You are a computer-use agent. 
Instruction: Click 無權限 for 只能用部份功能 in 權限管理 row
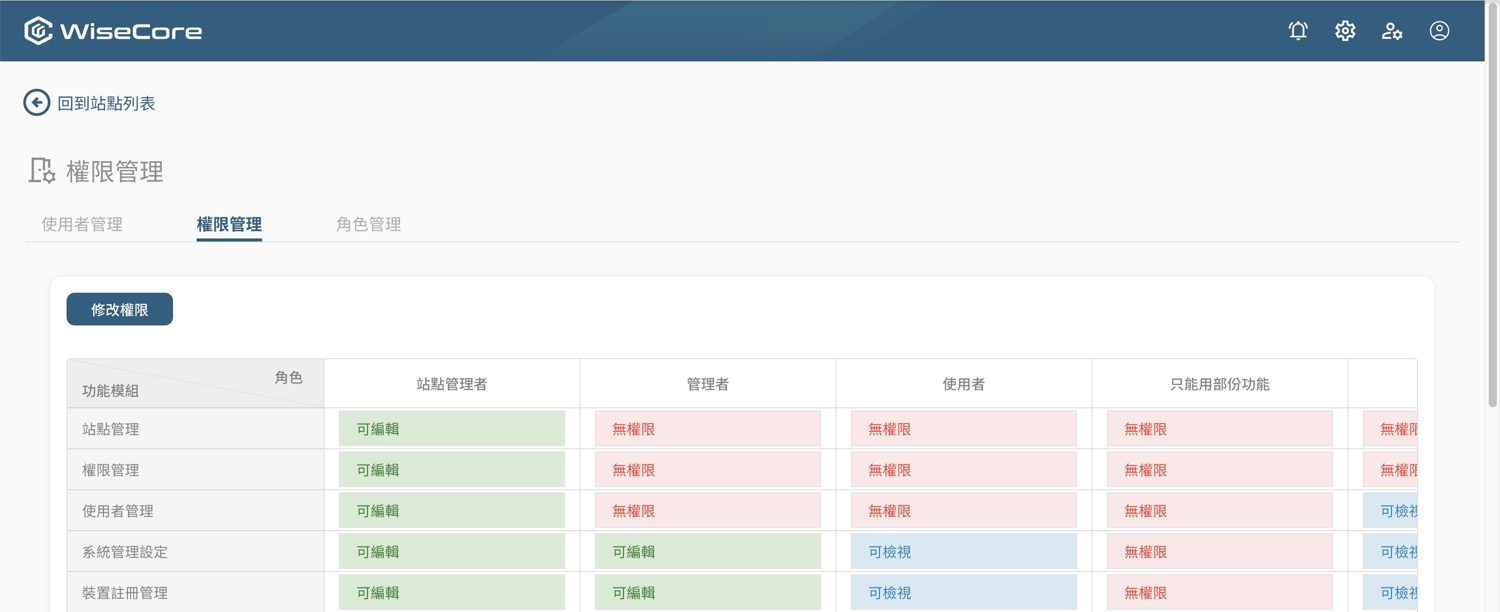tap(1220, 470)
